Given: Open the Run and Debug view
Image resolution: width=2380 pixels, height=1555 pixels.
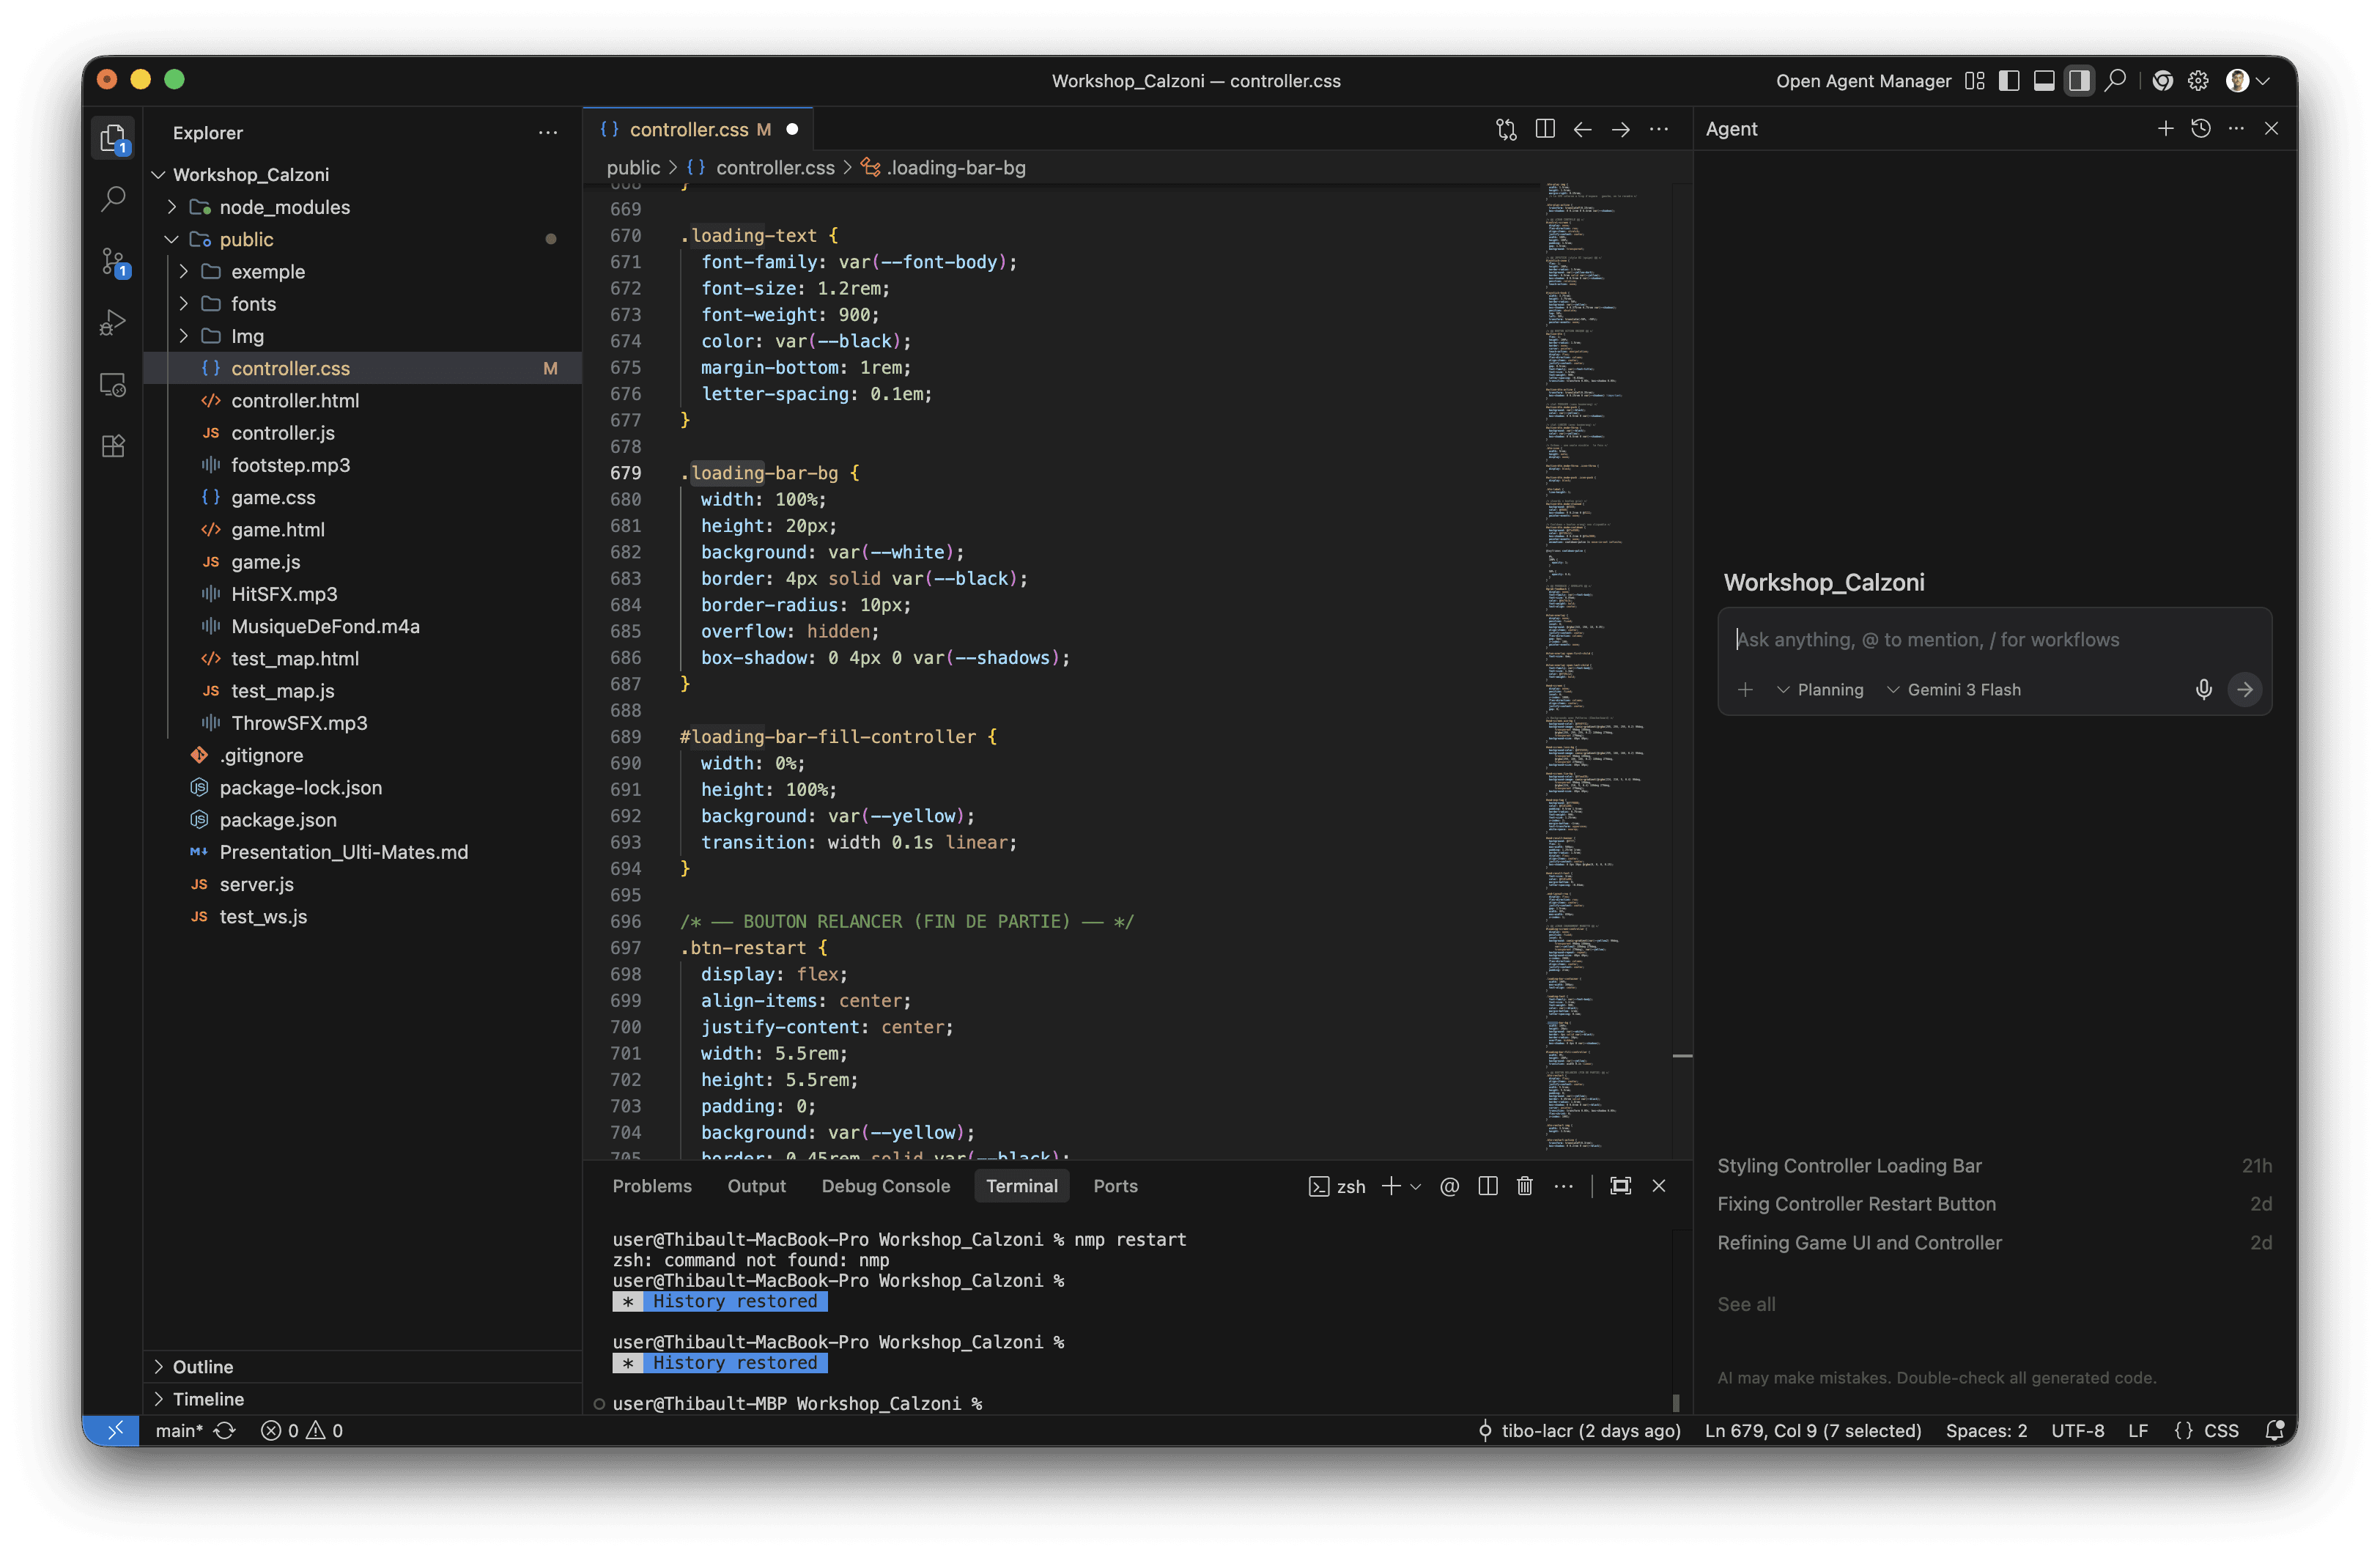Looking at the screenshot, I should point(113,323).
